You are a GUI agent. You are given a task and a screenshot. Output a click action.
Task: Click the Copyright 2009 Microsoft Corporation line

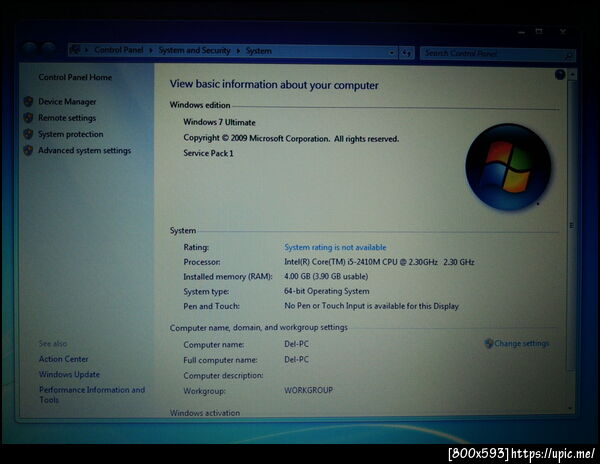pyautogui.click(x=291, y=138)
